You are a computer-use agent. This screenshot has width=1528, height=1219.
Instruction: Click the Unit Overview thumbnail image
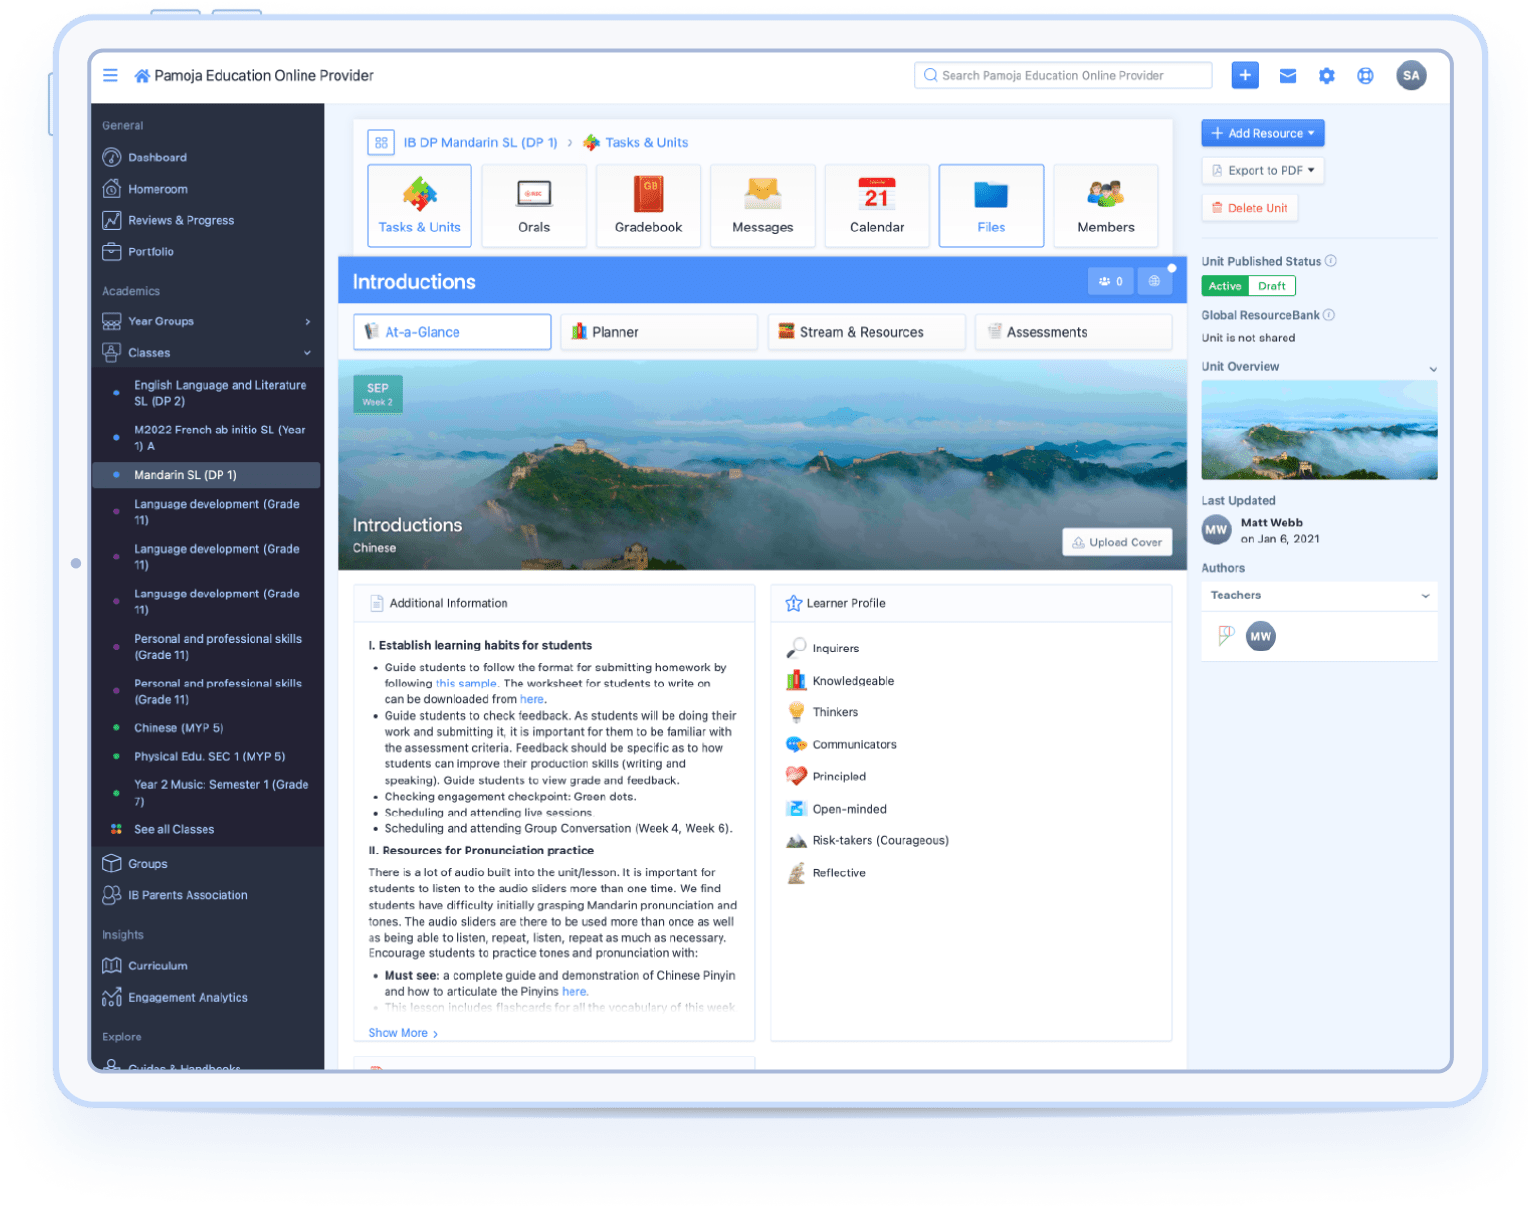1320,430
